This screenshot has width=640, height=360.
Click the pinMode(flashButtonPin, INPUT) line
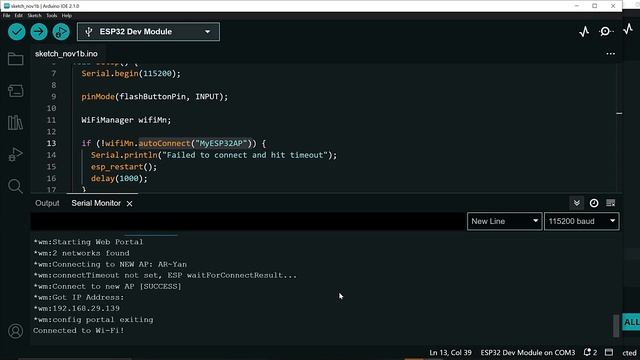click(155, 97)
